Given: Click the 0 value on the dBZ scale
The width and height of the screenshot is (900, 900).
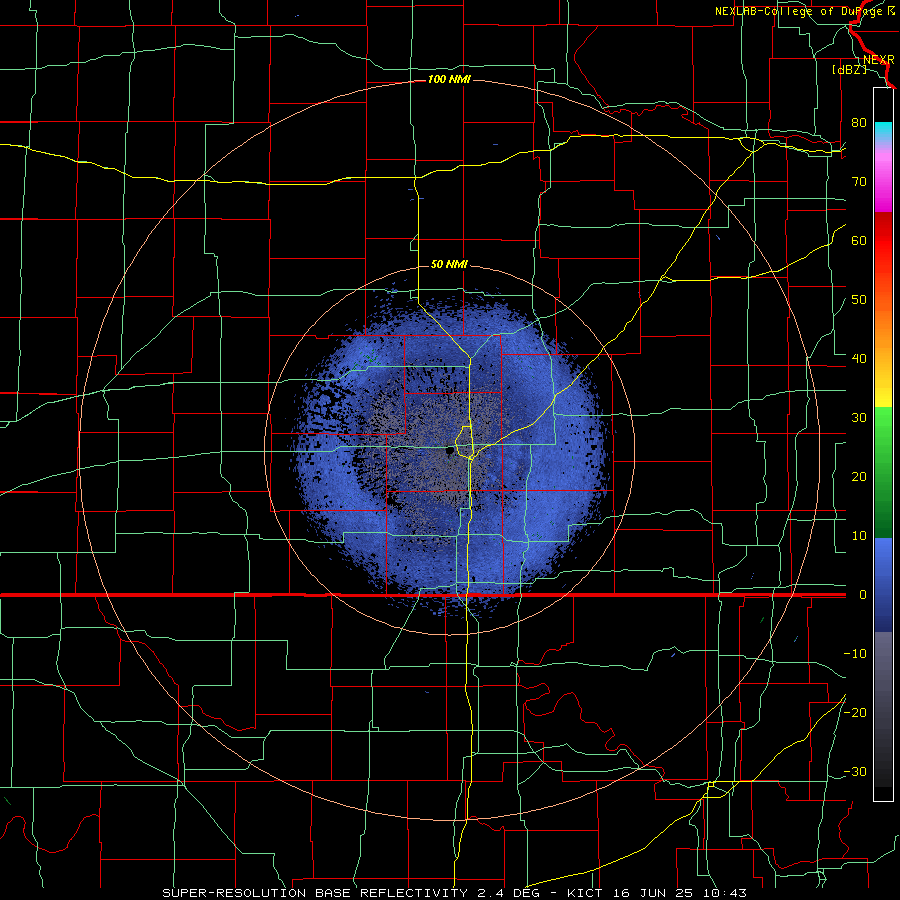Looking at the screenshot, I should pos(863,595).
